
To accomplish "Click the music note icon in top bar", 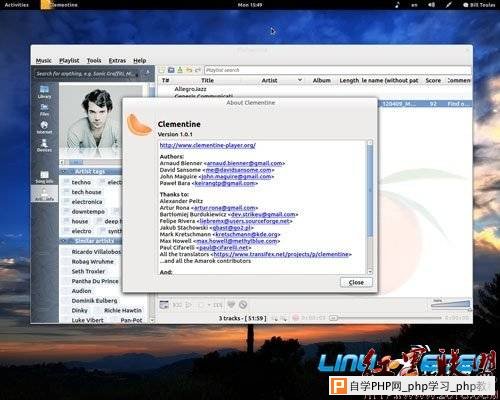I will coord(397,5).
